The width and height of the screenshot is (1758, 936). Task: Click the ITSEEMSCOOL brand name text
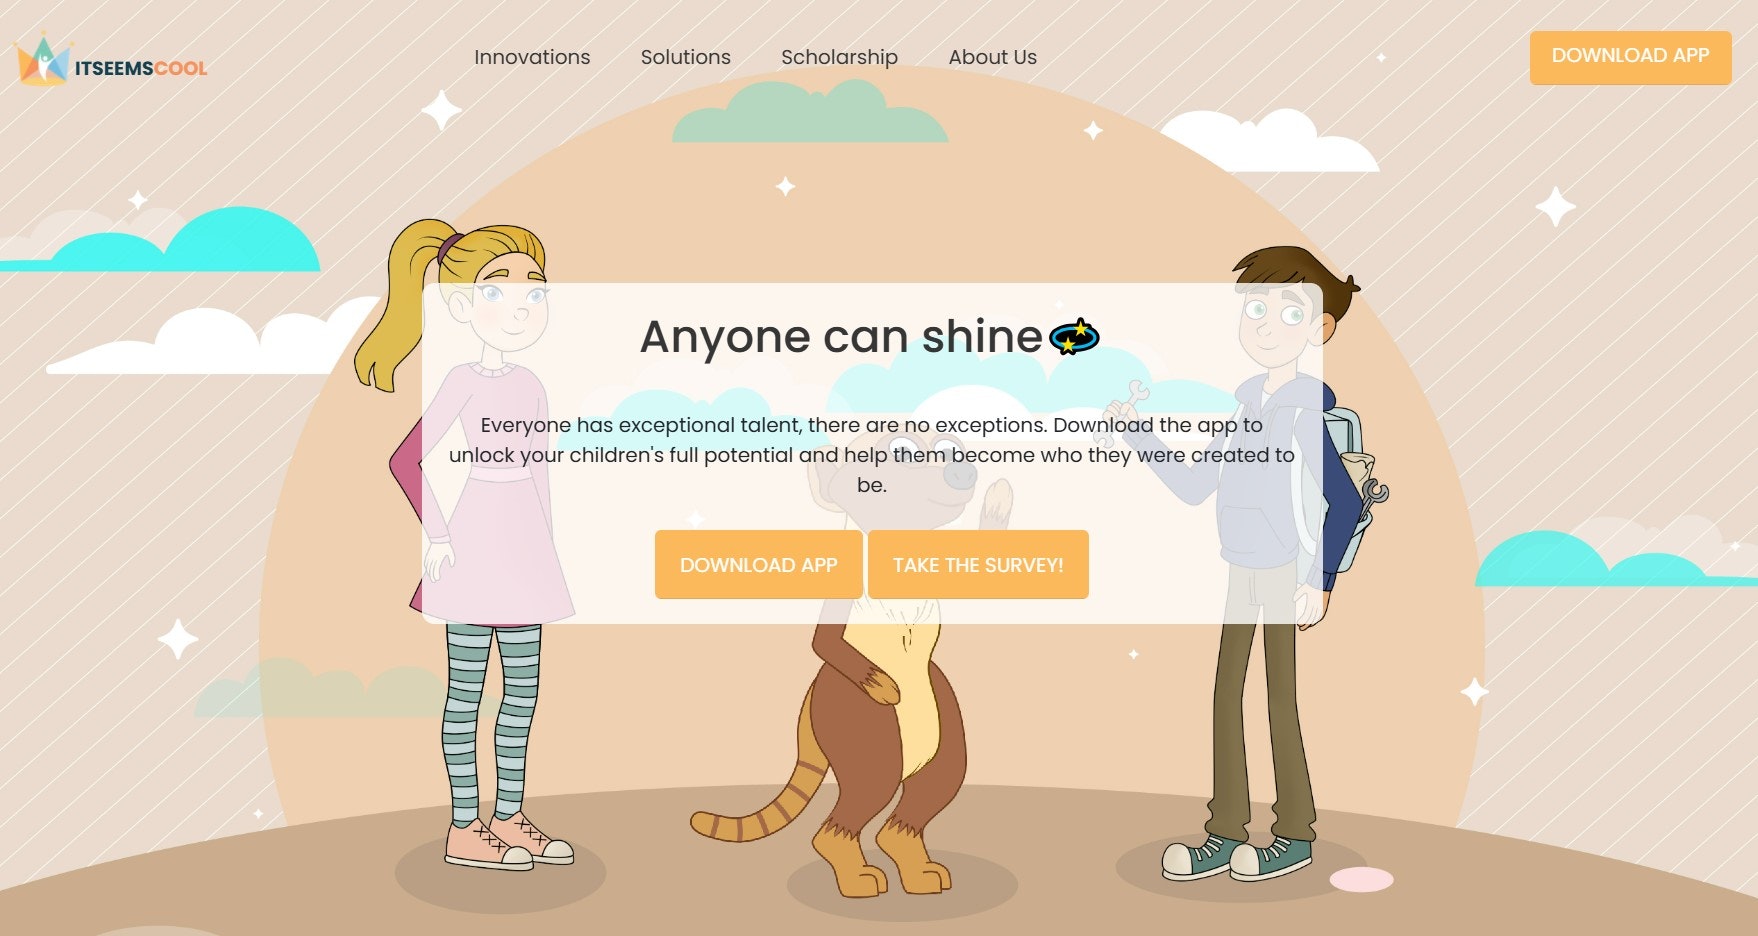coord(141,68)
